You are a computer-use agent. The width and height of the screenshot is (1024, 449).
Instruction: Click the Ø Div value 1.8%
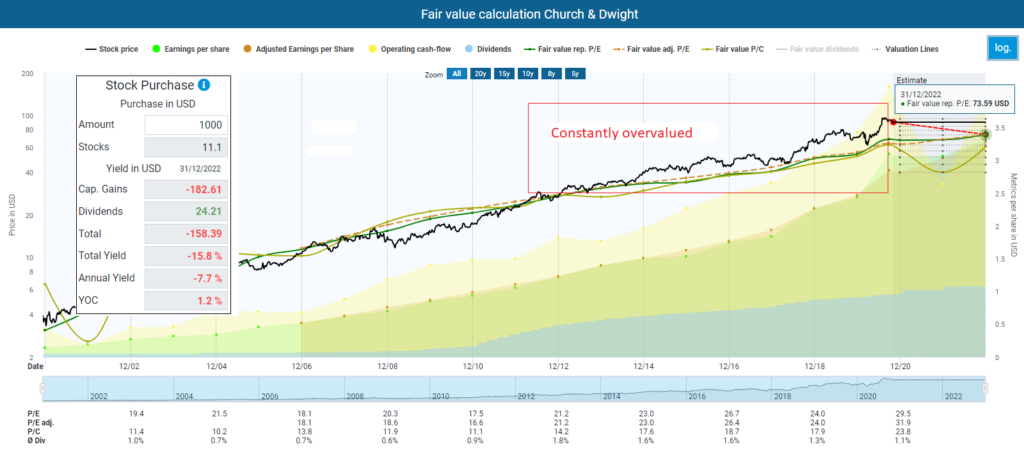click(x=560, y=440)
